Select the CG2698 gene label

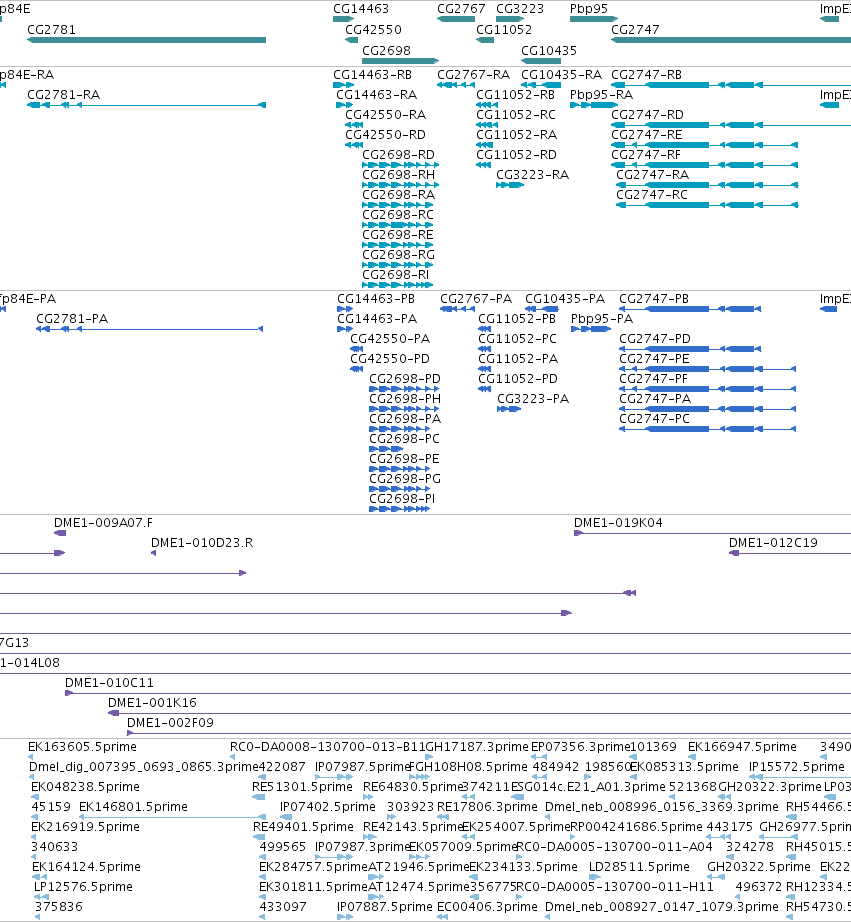point(386,51)
